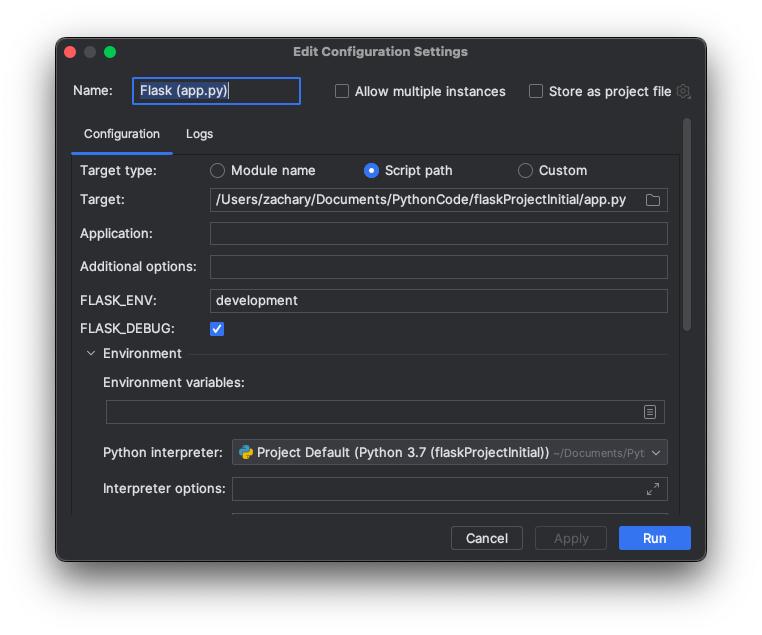The image size is (762, 635).
Task: Open the Python interpreter dropdown
Action: pos(656,453)
